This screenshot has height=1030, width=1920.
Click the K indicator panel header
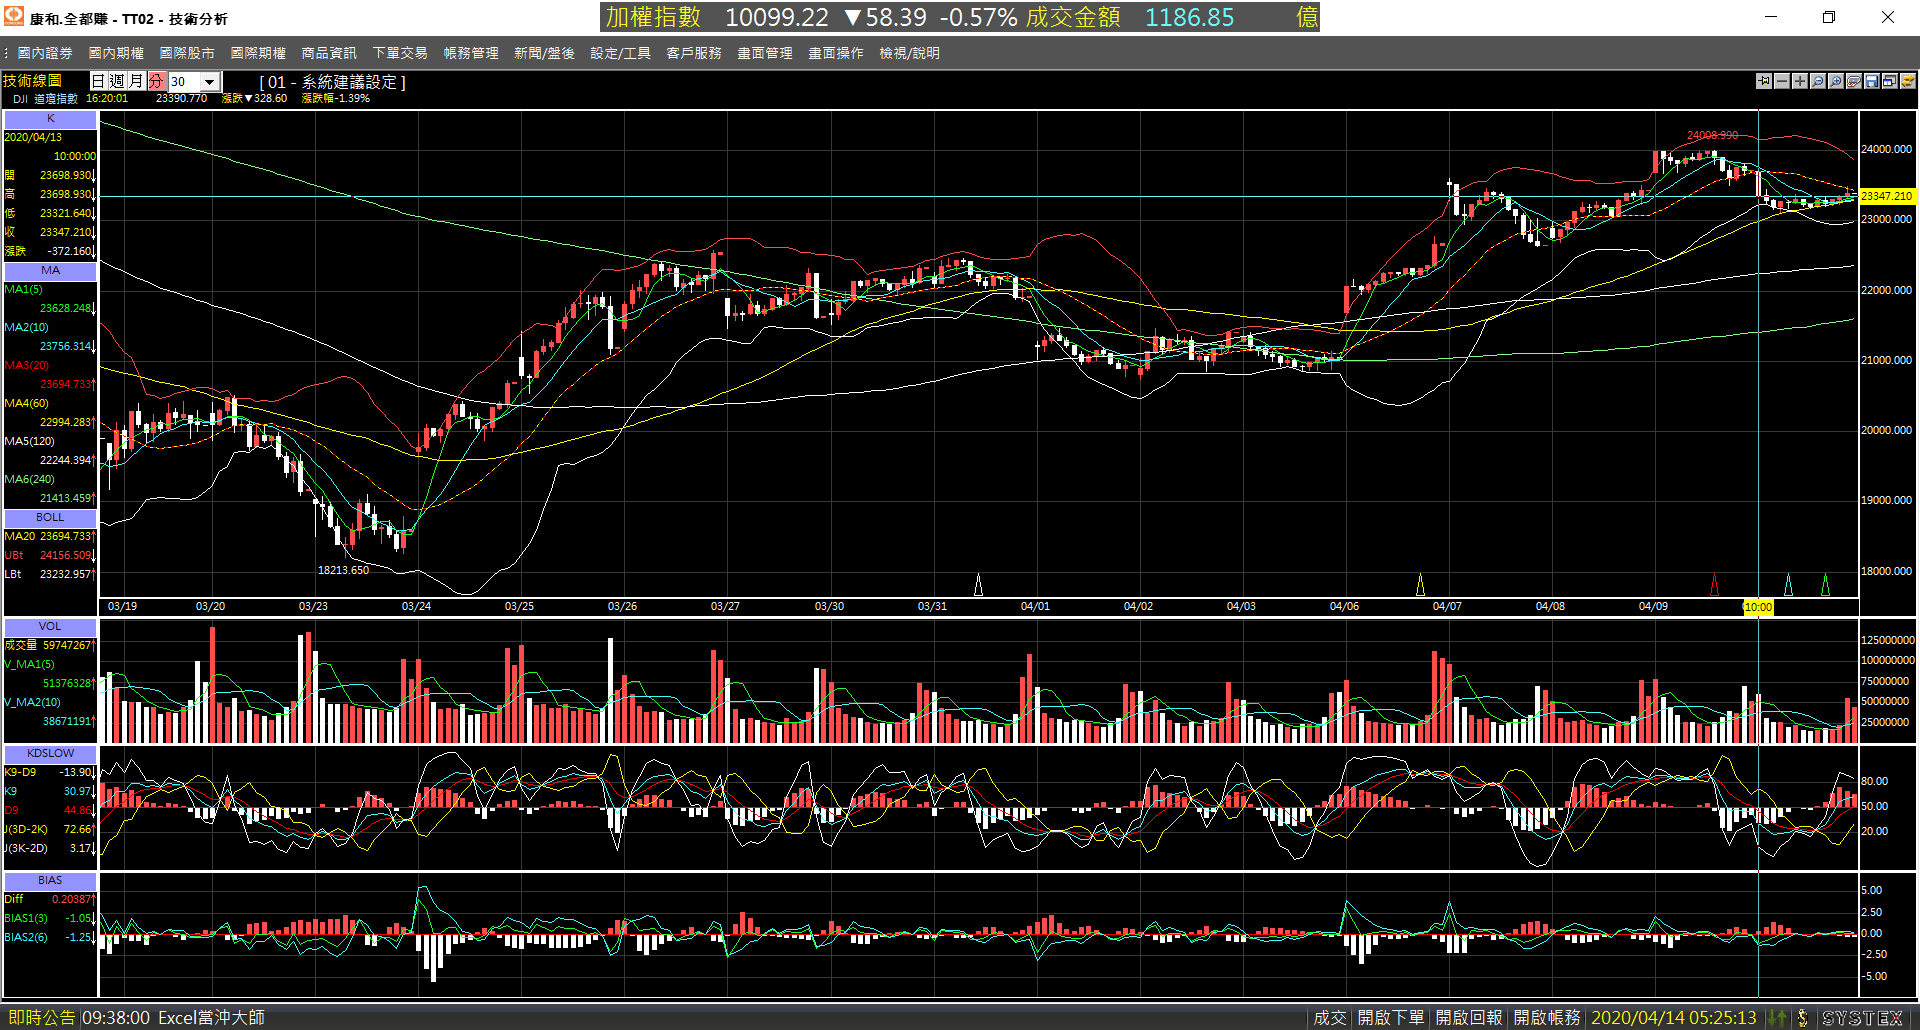click(50, 118)
